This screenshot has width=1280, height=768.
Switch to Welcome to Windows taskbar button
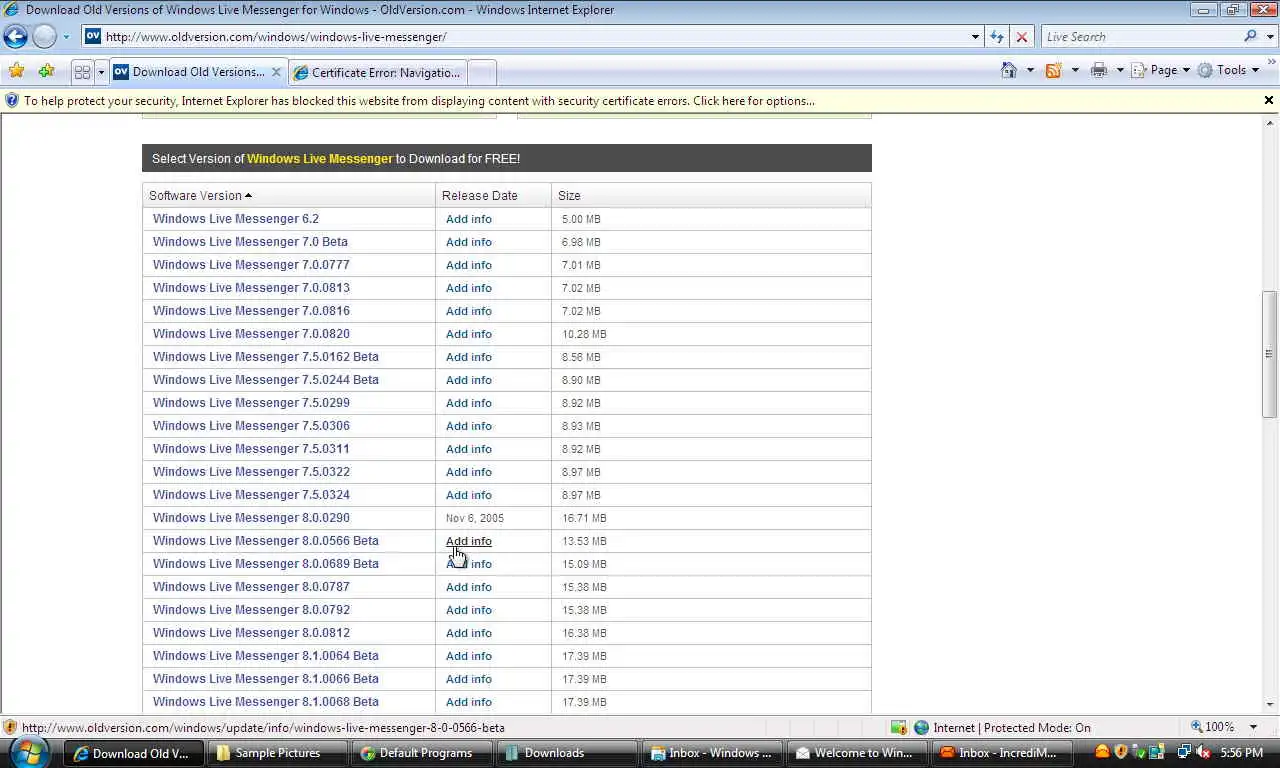[x=858, y=753]
